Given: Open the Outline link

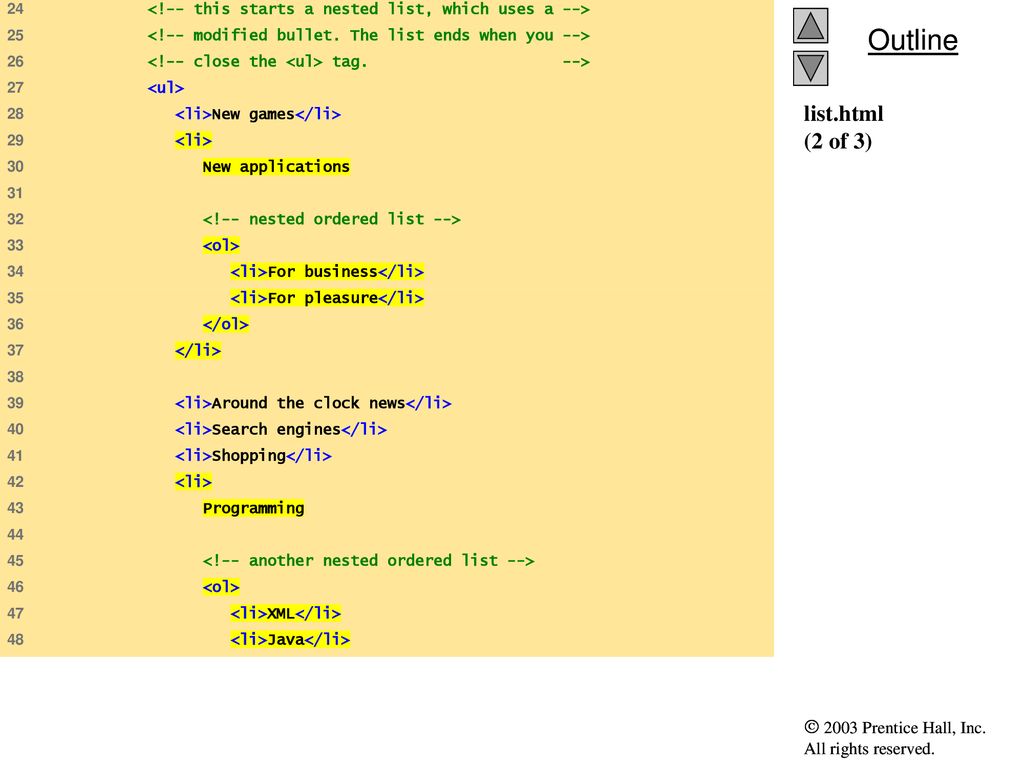Looking at the screenshot, I should click(912, 40).
